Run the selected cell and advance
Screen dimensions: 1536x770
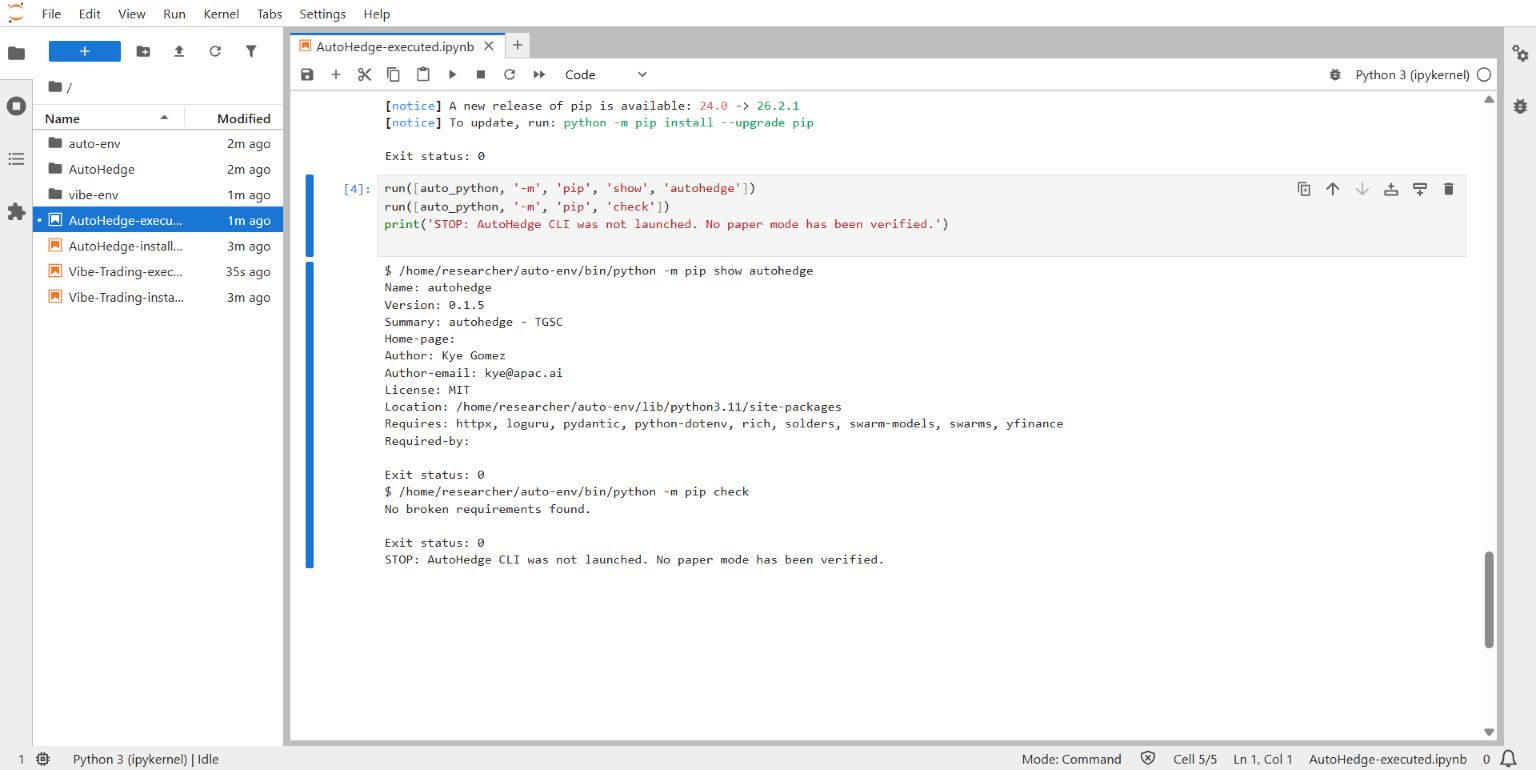click(452, 74)
